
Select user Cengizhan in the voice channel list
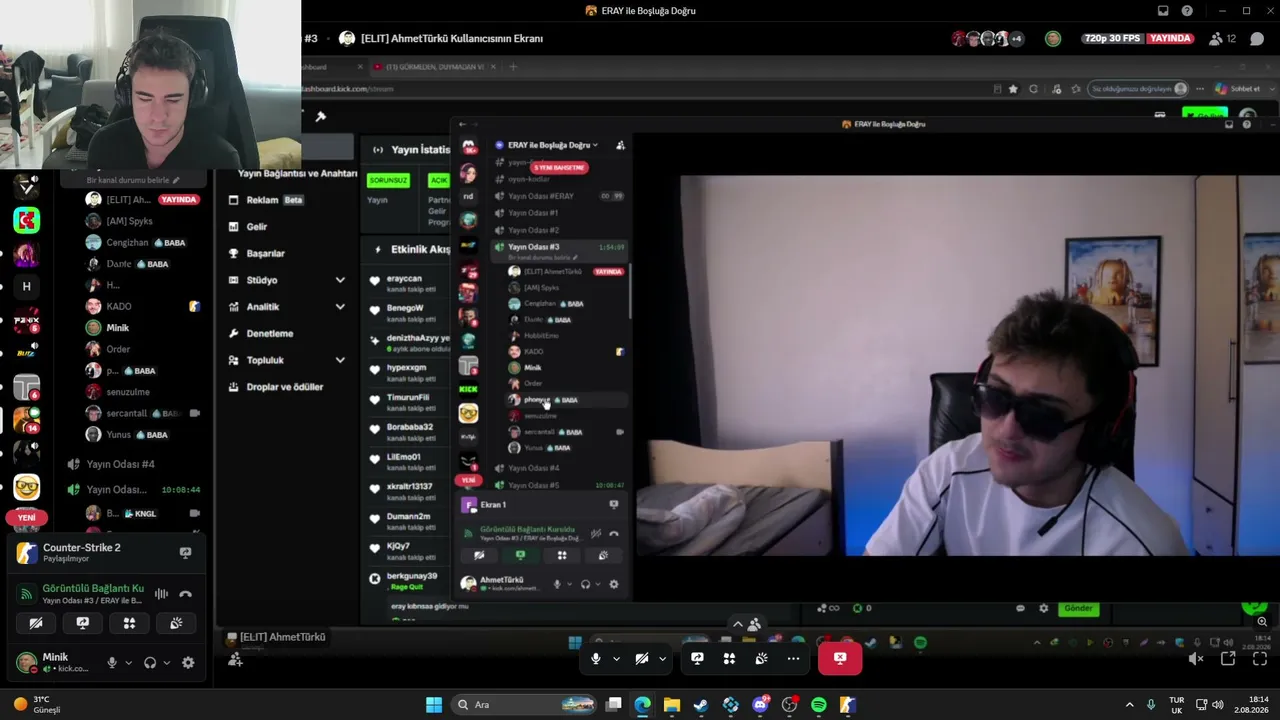[127, 242]
